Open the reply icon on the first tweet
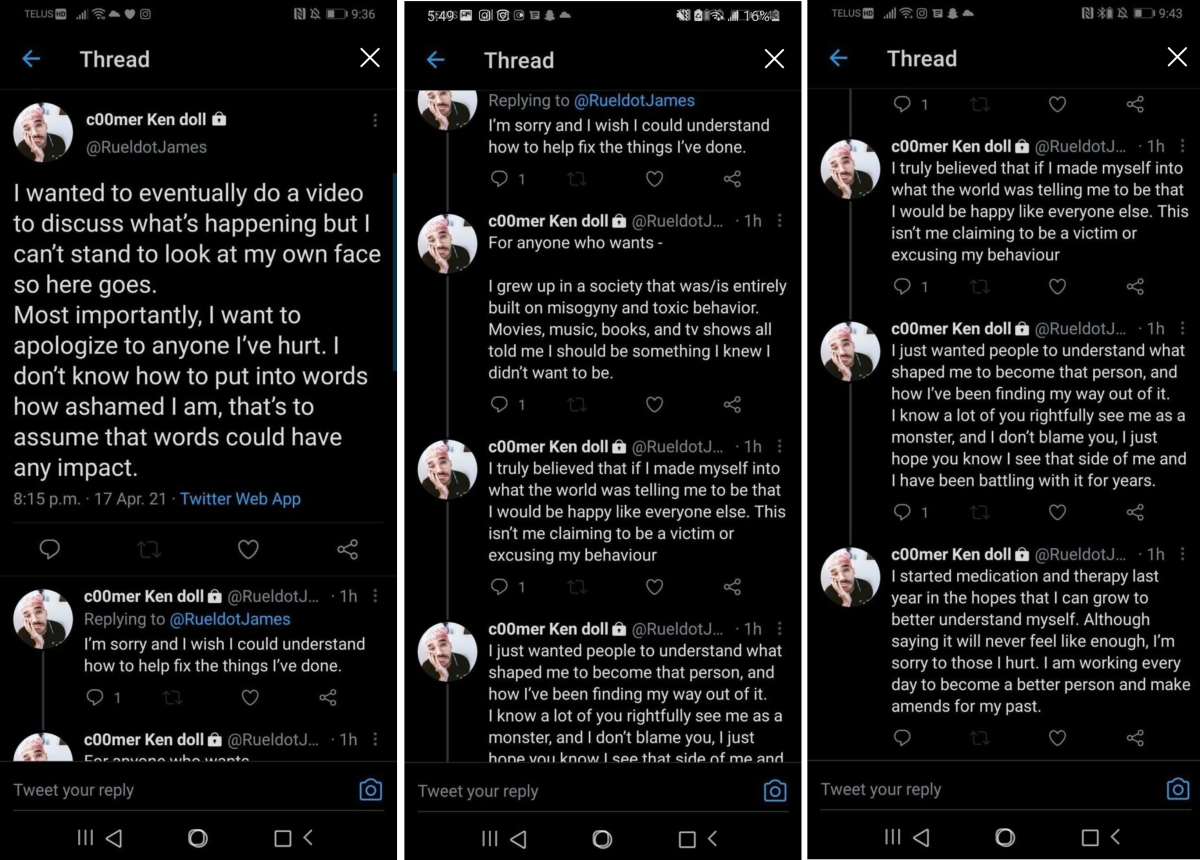The width and height of the screenshot is (1200, 860). pyautogui.click(x=50, y=548)
